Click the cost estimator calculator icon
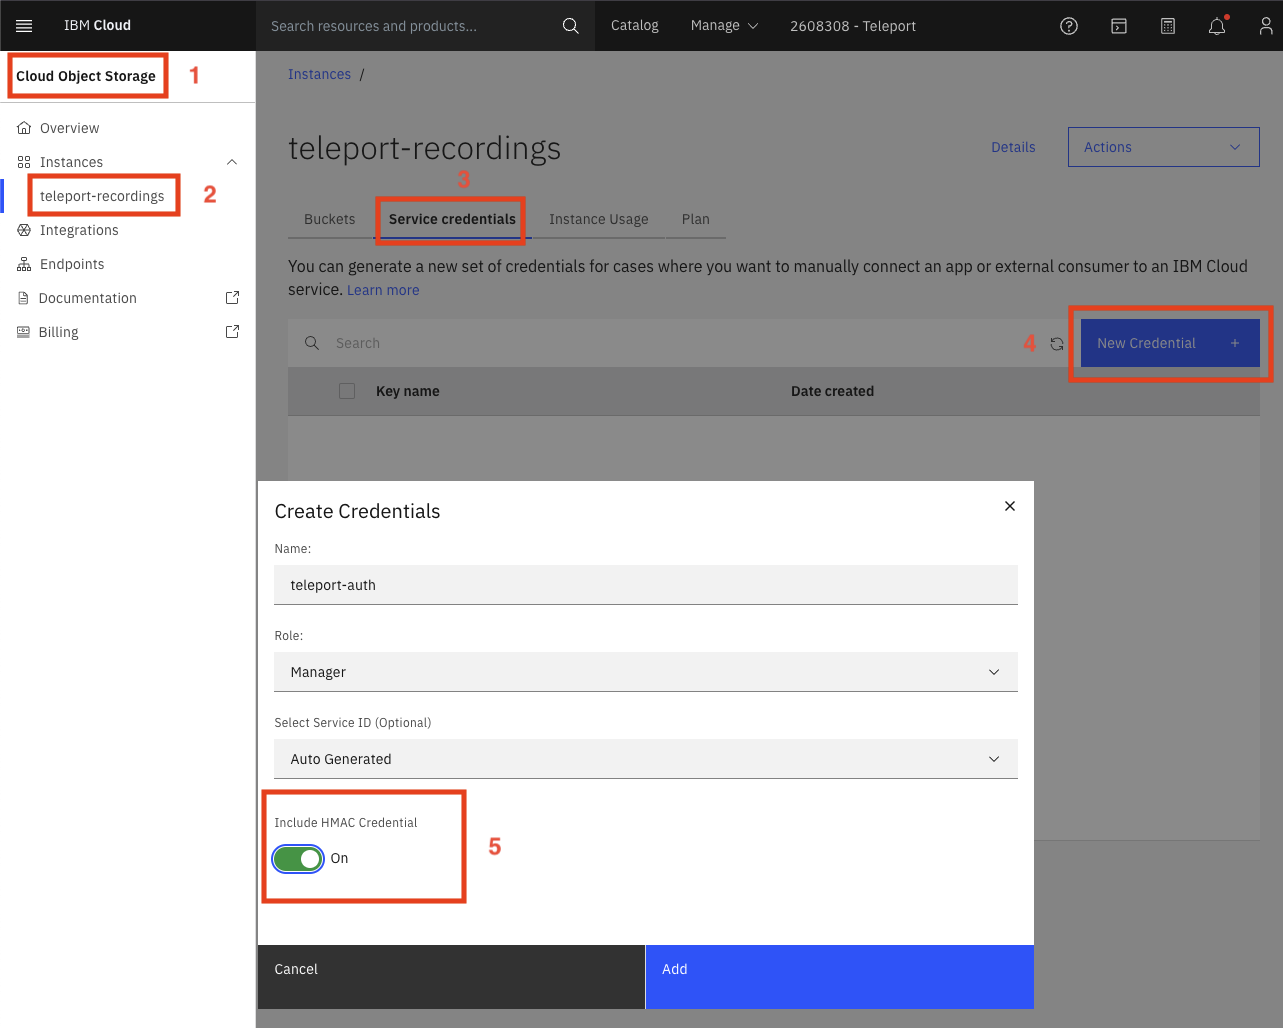The width and height of the screenshot is (1283, 1028). (x=1167, y=25)
